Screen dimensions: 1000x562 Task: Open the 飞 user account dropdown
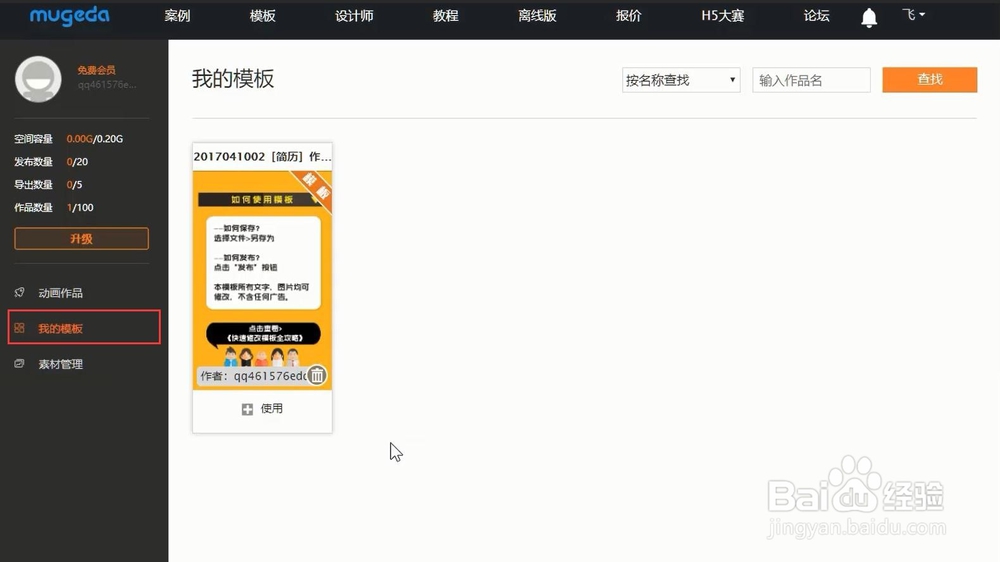click(x=913, y=15)
